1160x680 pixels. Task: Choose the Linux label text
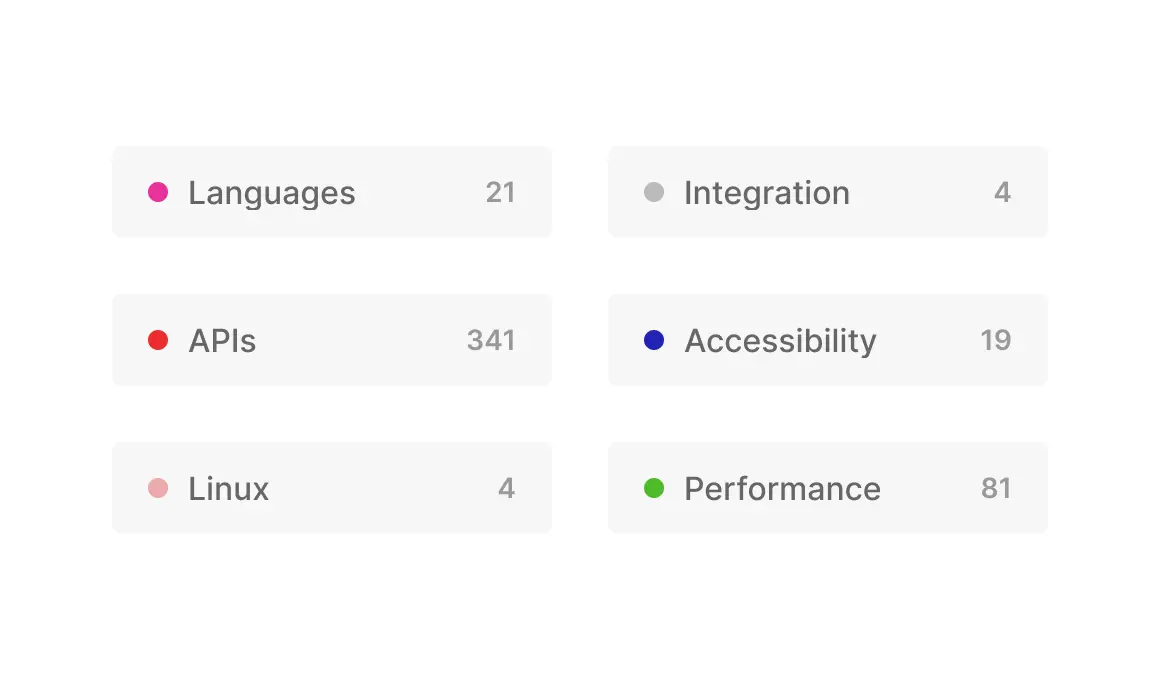tap(229, 489)
